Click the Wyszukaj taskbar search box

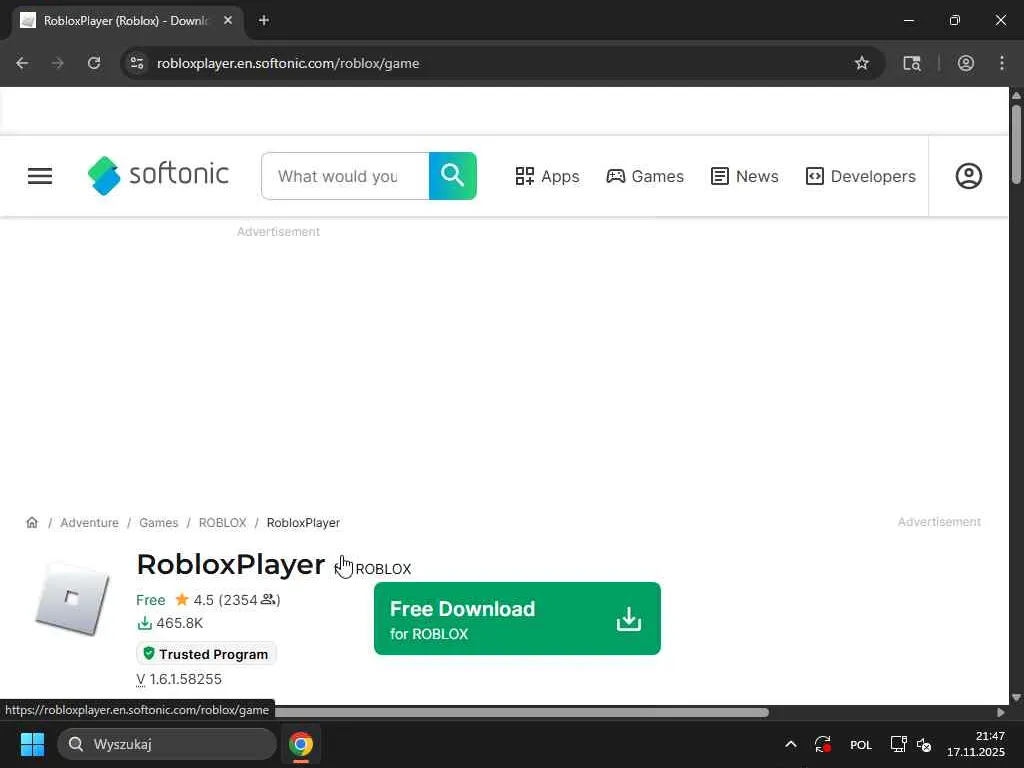167,744
